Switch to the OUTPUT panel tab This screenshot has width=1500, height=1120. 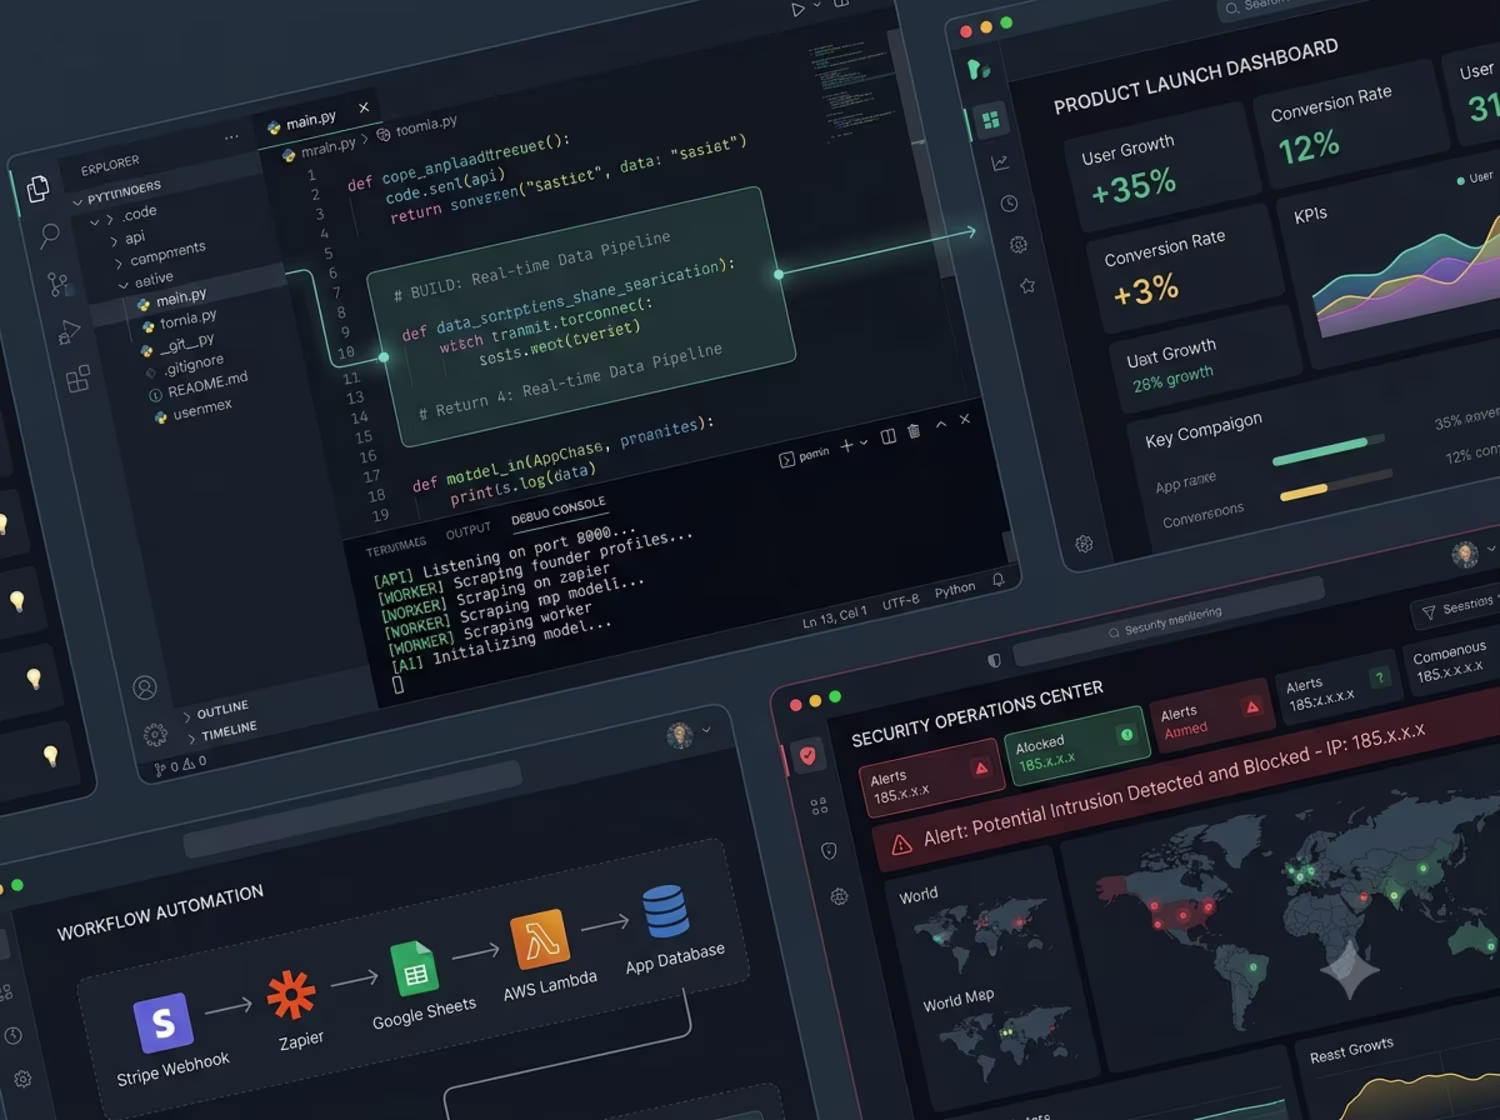[468, 530]
